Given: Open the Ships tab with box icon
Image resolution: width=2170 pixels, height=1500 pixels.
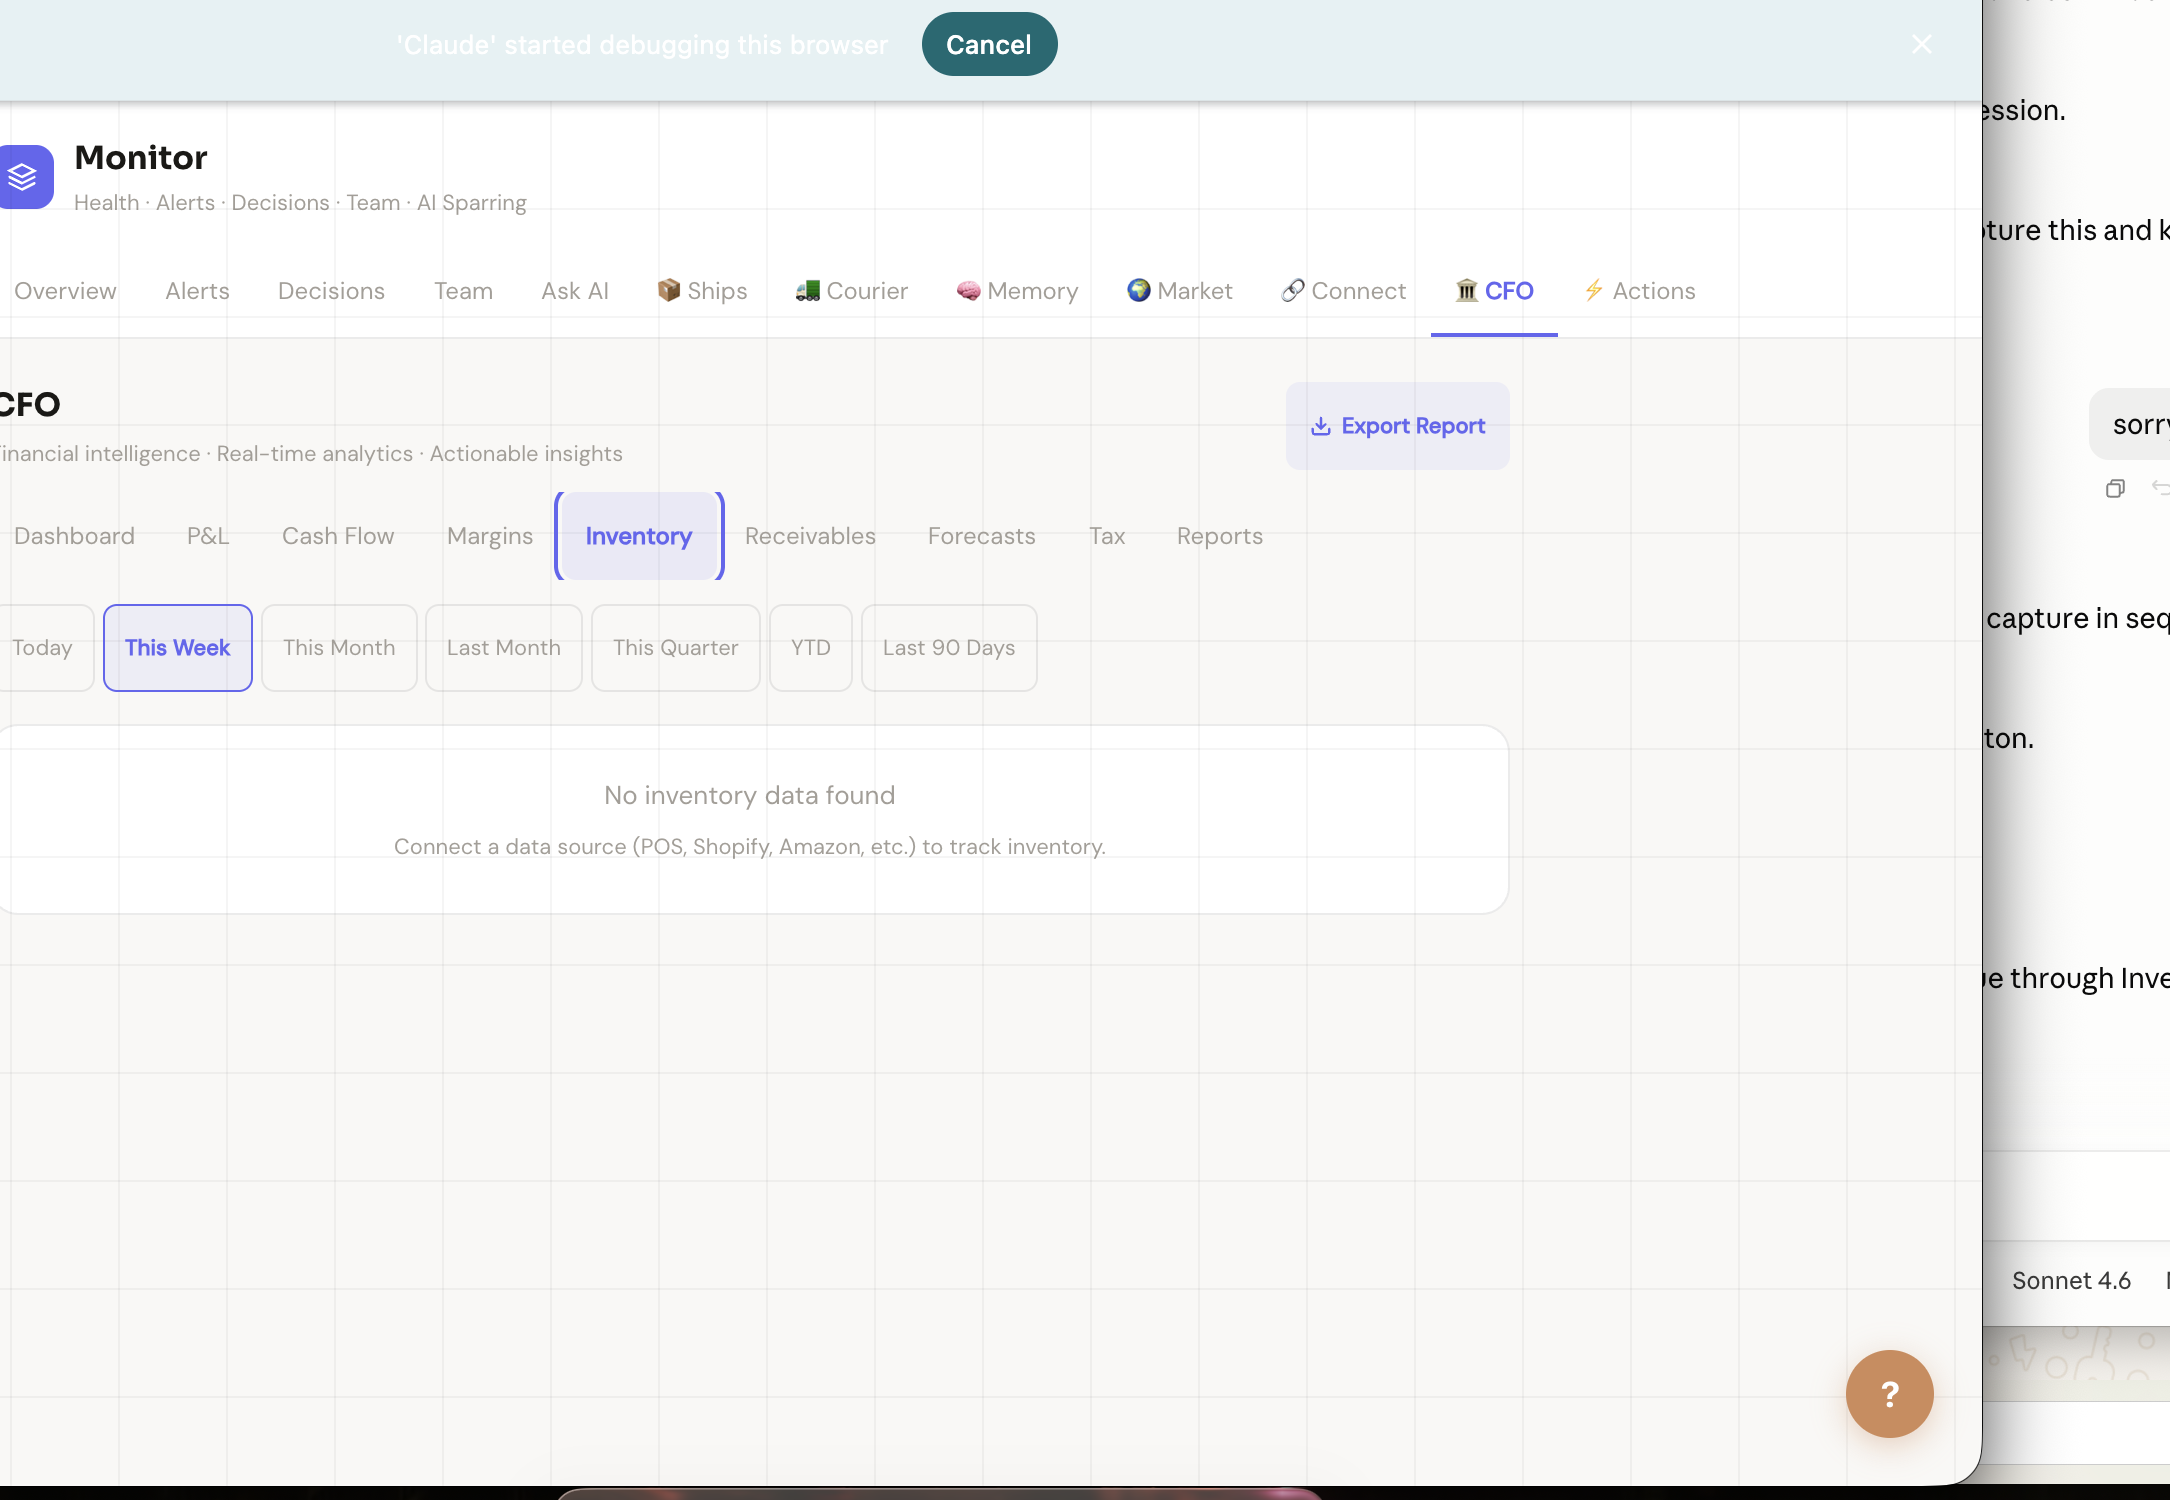Looking at the screenshot, I should pos(702,291).
